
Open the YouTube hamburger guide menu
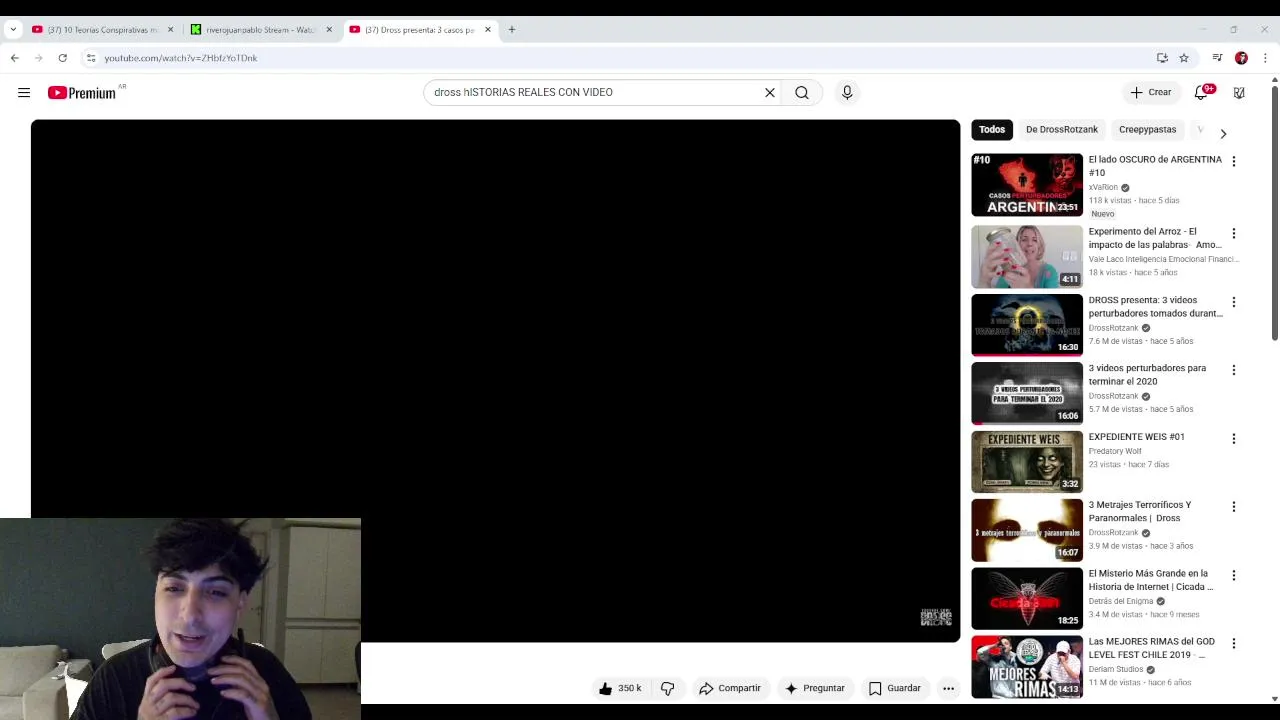24,93
